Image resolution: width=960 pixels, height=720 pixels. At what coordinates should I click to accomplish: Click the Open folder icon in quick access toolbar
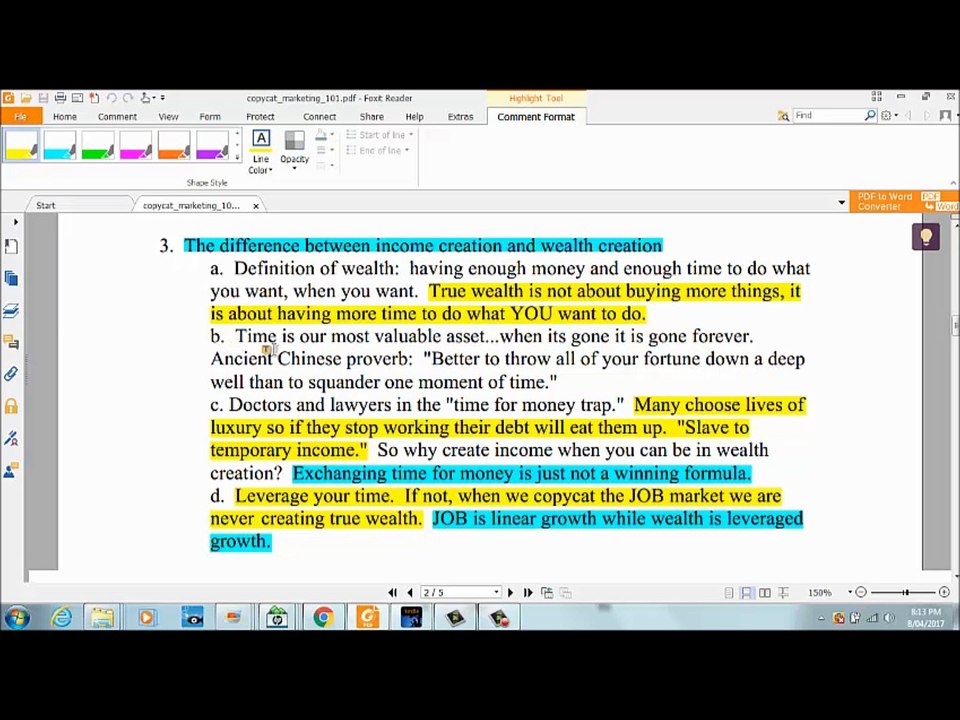click(26, 98)
